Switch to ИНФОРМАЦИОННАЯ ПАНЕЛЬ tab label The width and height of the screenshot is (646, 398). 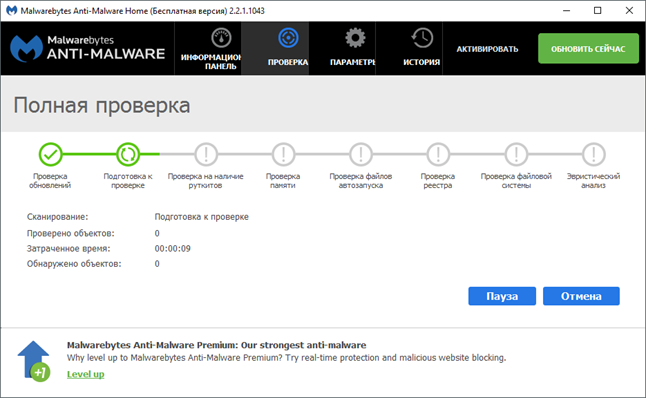click(211, 62)
